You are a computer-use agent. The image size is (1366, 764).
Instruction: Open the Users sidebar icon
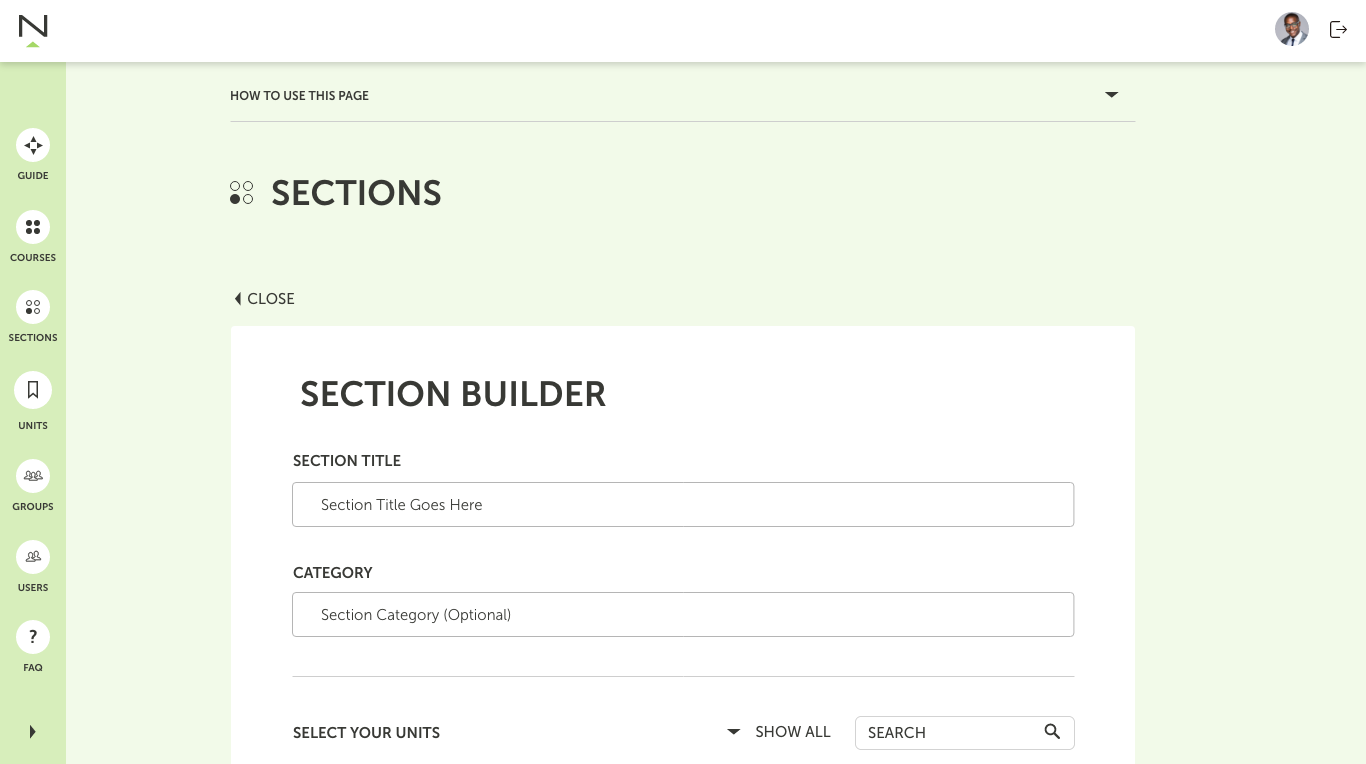pos(33,557)
